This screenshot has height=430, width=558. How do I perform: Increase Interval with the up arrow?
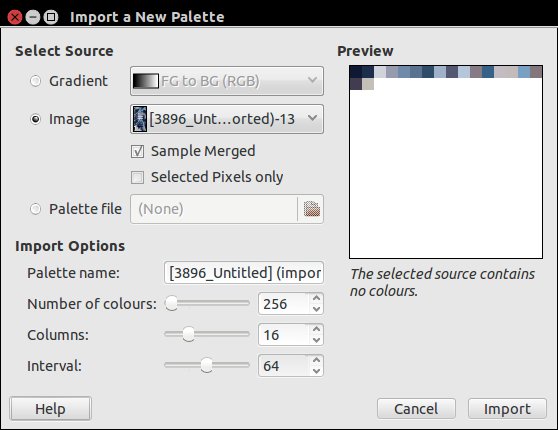point(316,360)
